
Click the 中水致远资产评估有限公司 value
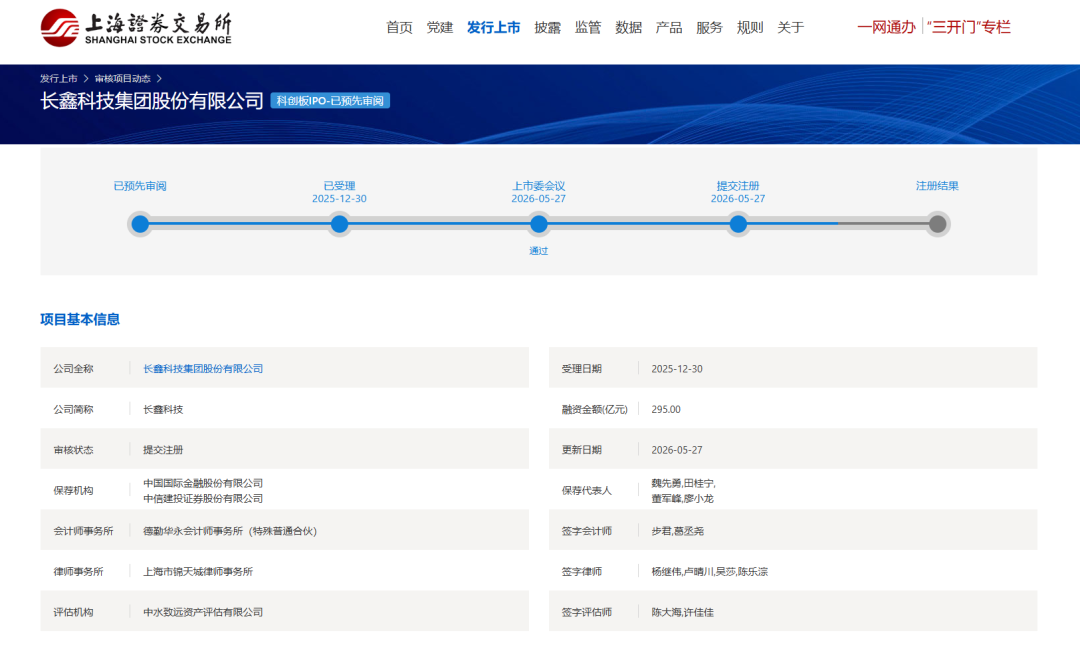point(203,612)
